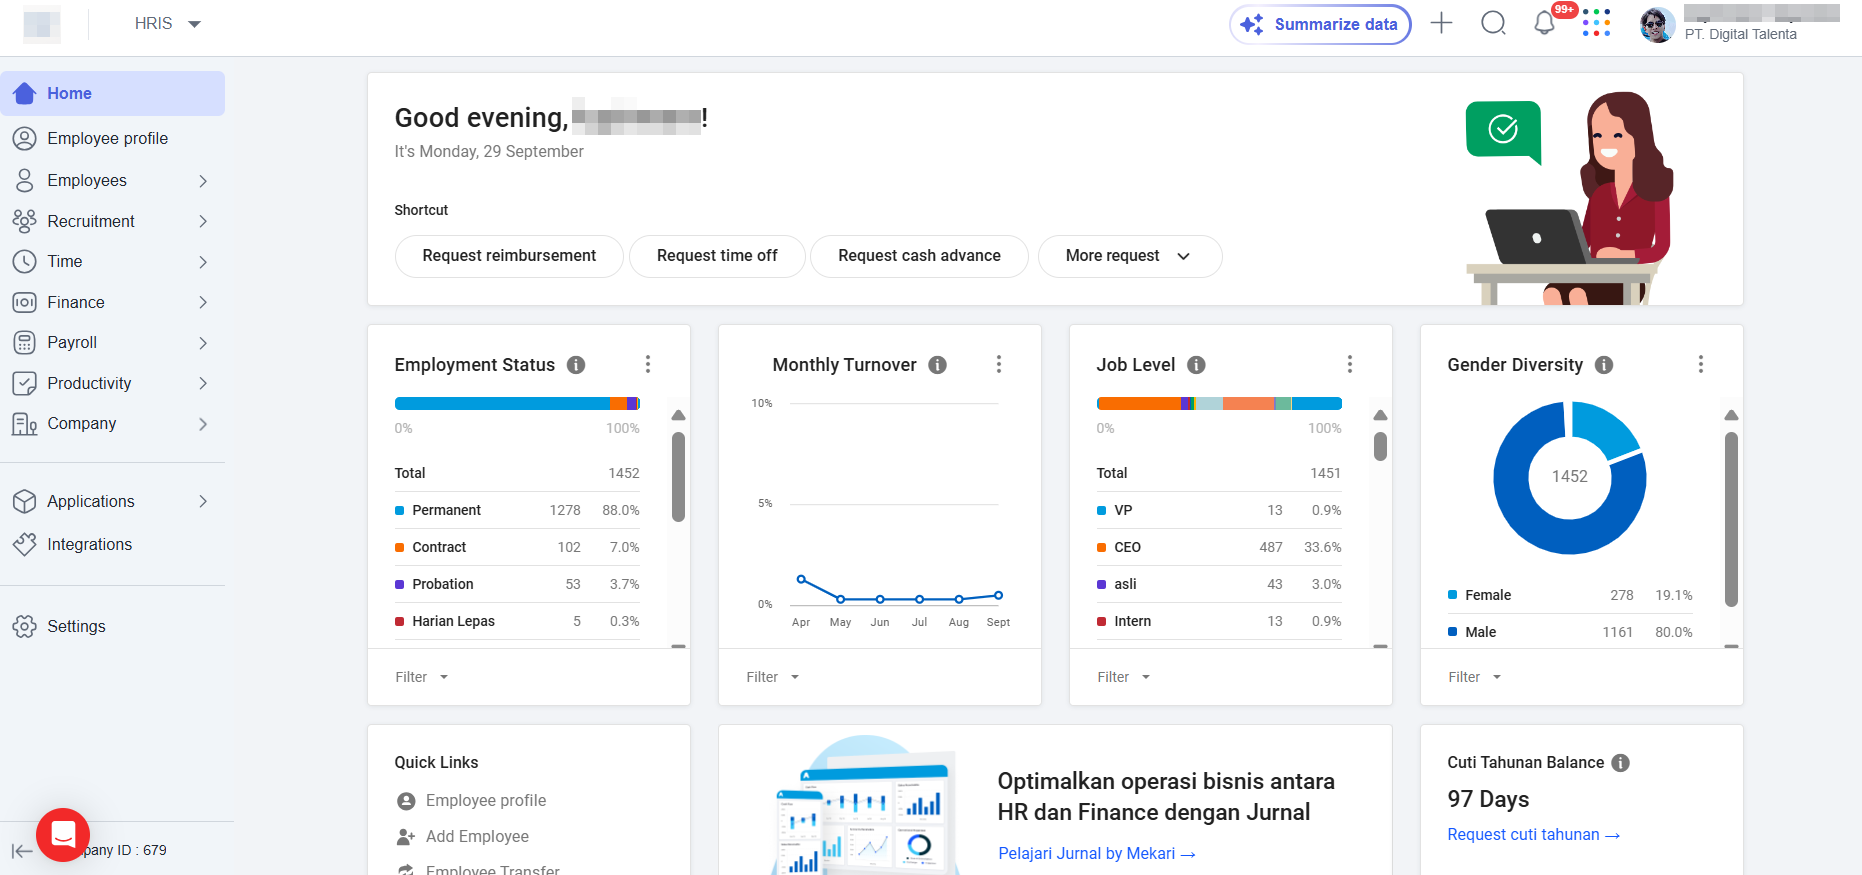Go to Employee profile in sidebar
Screen dimensions: 1862x875
click(x=107, y=138)
